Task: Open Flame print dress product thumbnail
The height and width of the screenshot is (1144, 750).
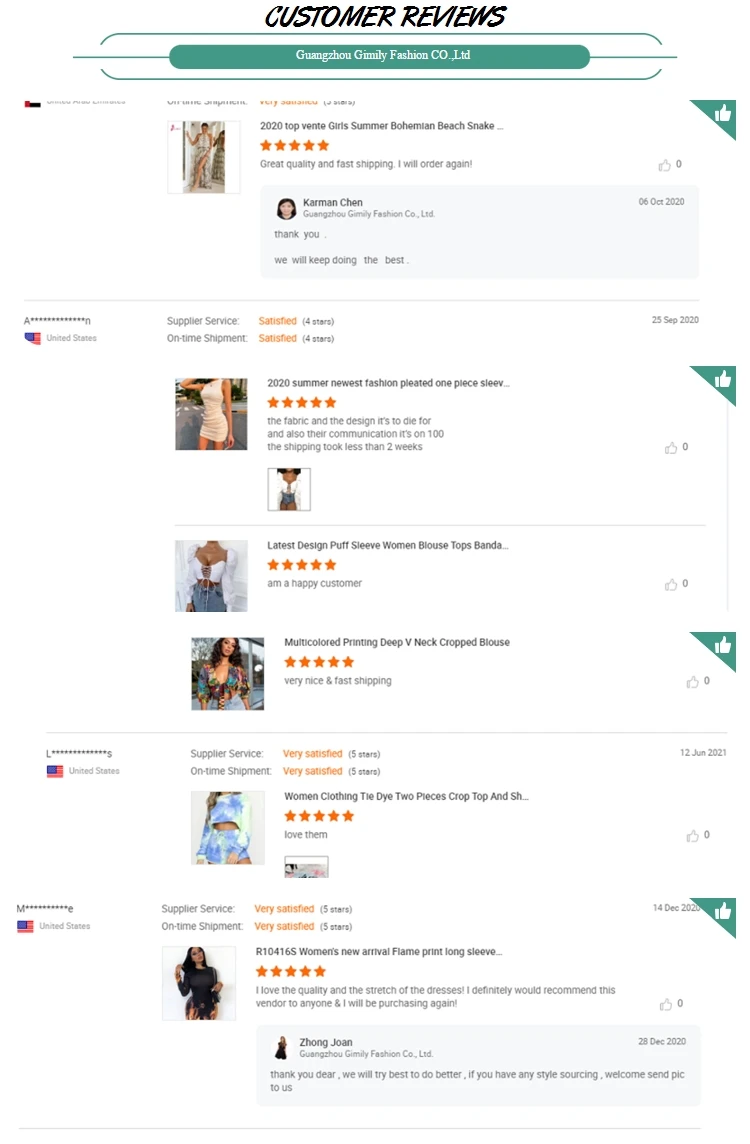Action: coord(199,984)
